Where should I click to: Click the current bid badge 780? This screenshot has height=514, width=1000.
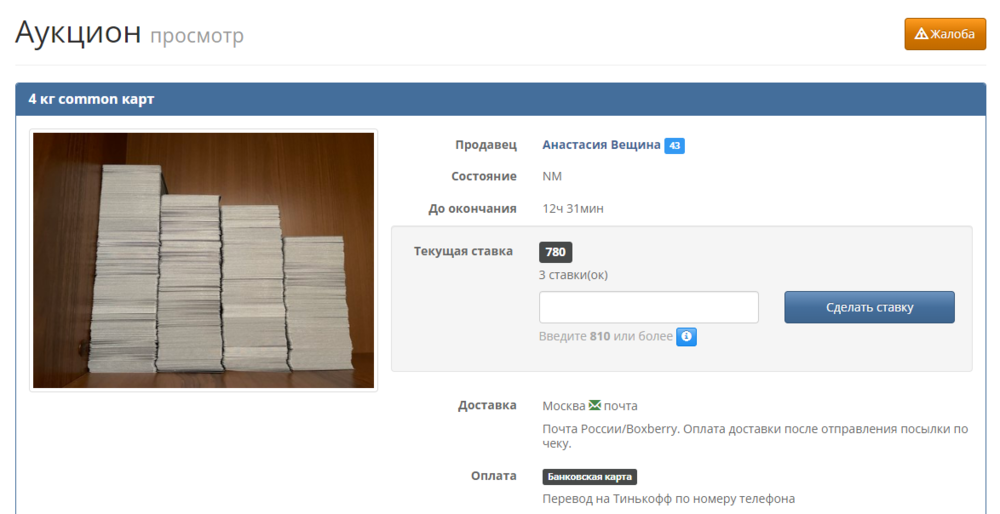(555, 252)
